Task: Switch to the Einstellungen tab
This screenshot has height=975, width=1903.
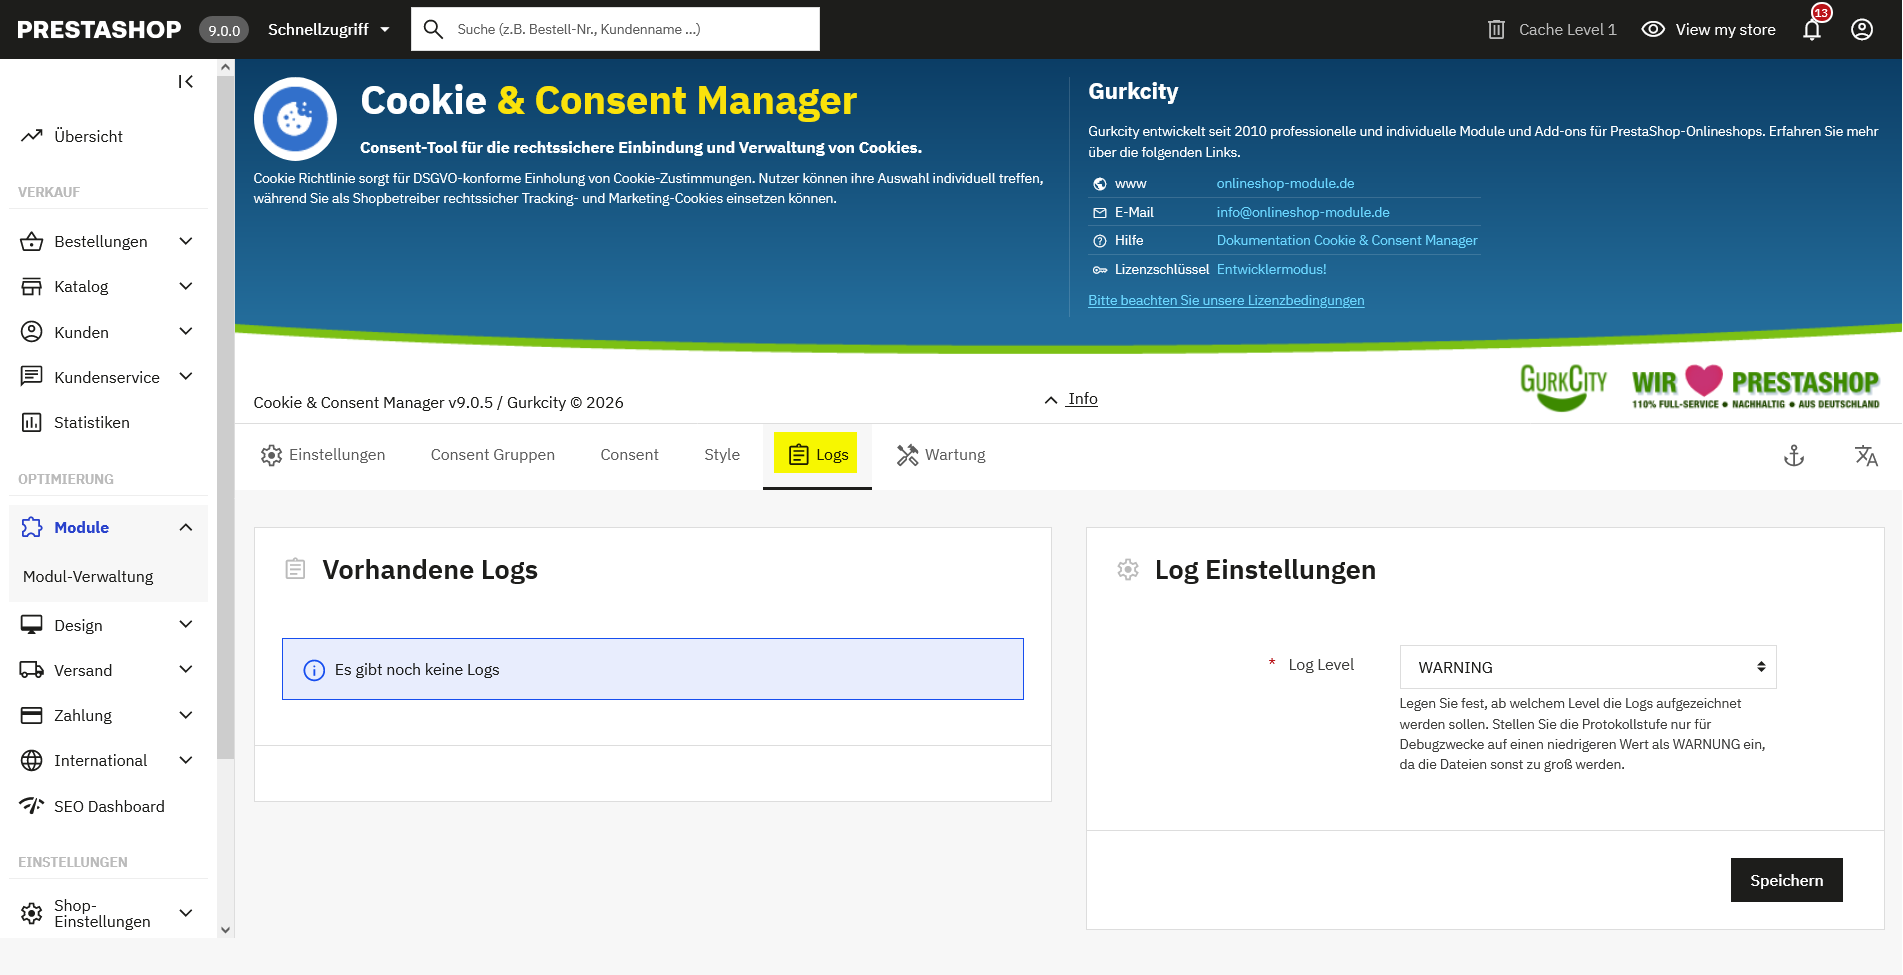Action: [323, 455]
